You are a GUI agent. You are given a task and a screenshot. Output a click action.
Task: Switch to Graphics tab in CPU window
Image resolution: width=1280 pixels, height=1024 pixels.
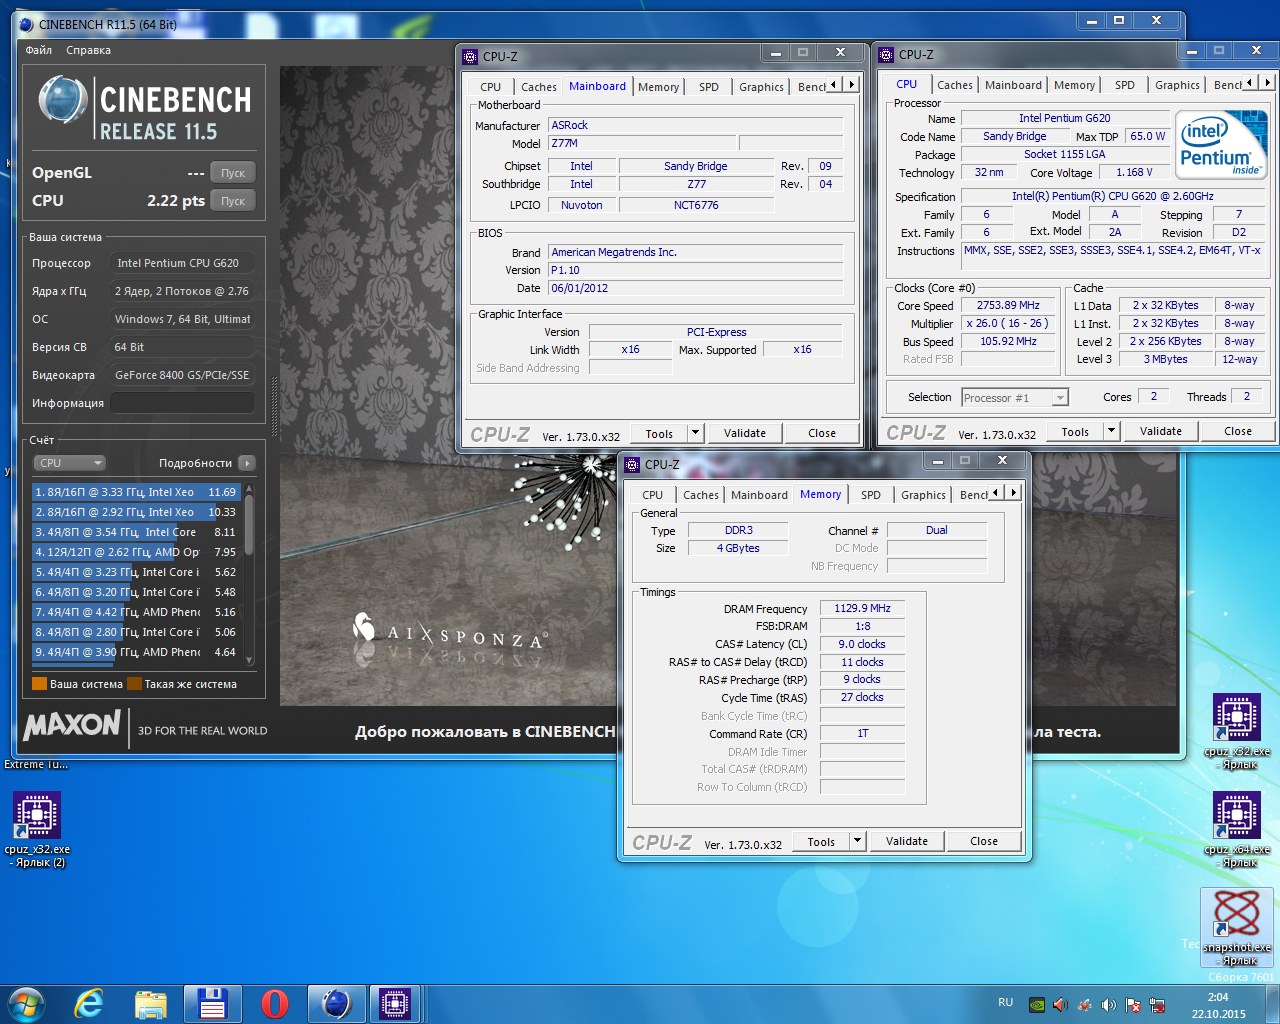(1177, 85)
